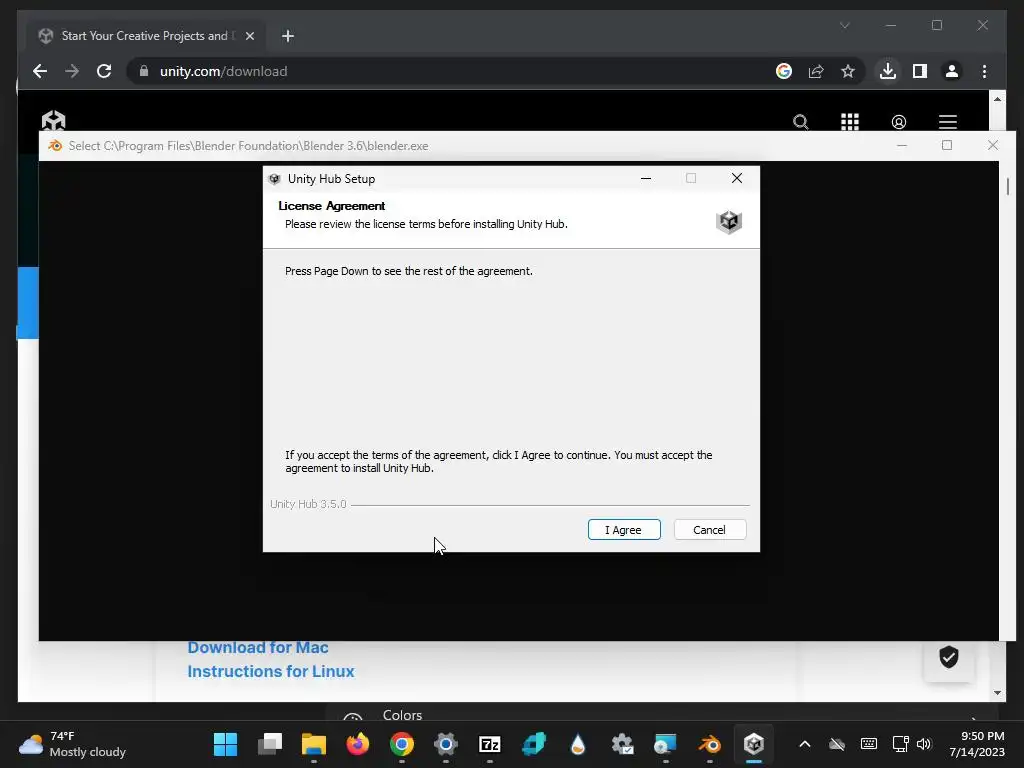Click the Google icon in address bar
The image size is (1024, 768).
tap(784, 71)
